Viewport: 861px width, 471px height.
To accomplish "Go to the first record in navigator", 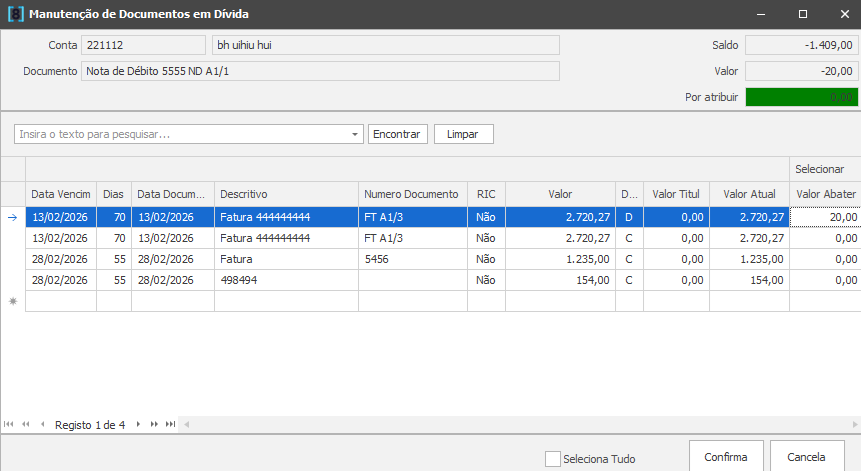I will tap(9, 424).
